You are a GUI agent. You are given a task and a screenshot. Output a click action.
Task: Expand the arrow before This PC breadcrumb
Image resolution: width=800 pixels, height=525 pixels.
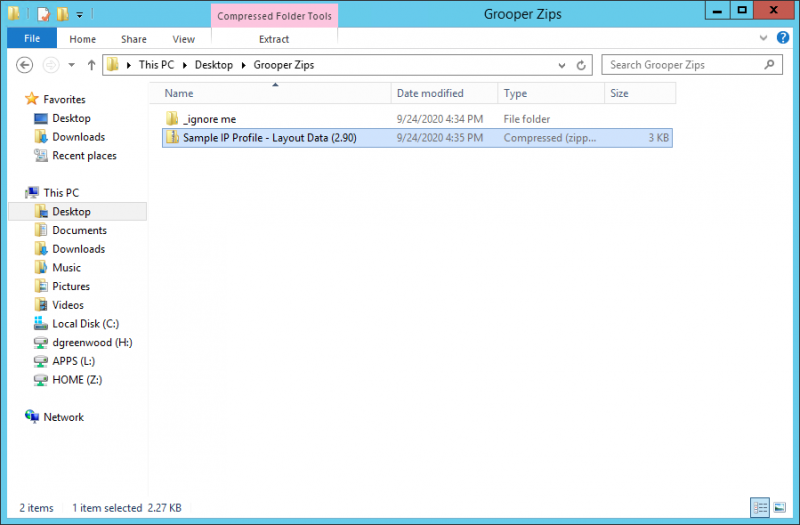[x=129, y=65]
